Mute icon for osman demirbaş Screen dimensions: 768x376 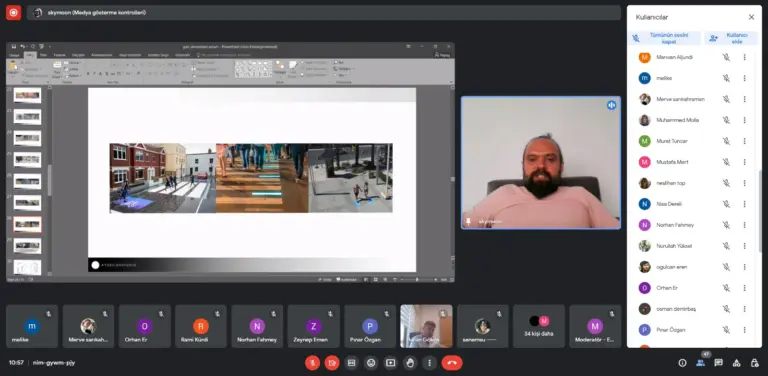click(726, 309)
